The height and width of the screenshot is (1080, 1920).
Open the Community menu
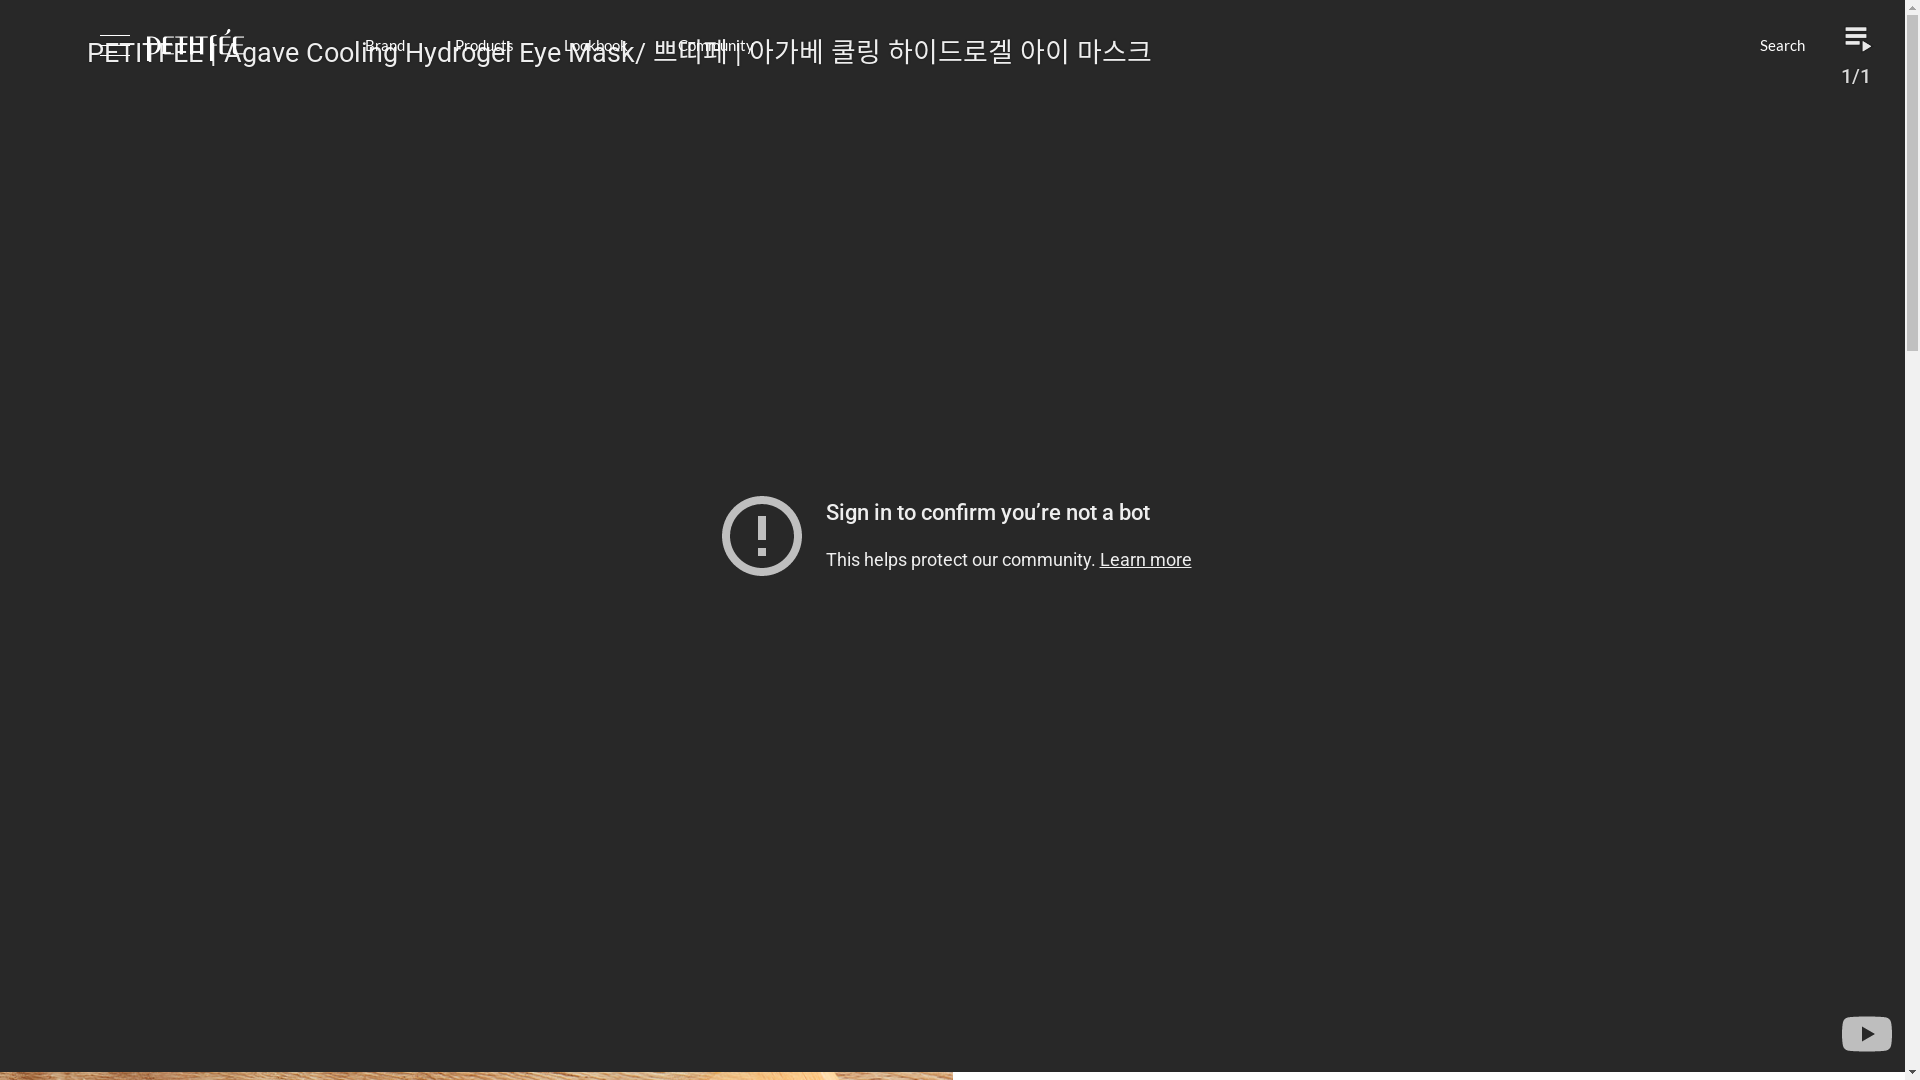(716, 45)
